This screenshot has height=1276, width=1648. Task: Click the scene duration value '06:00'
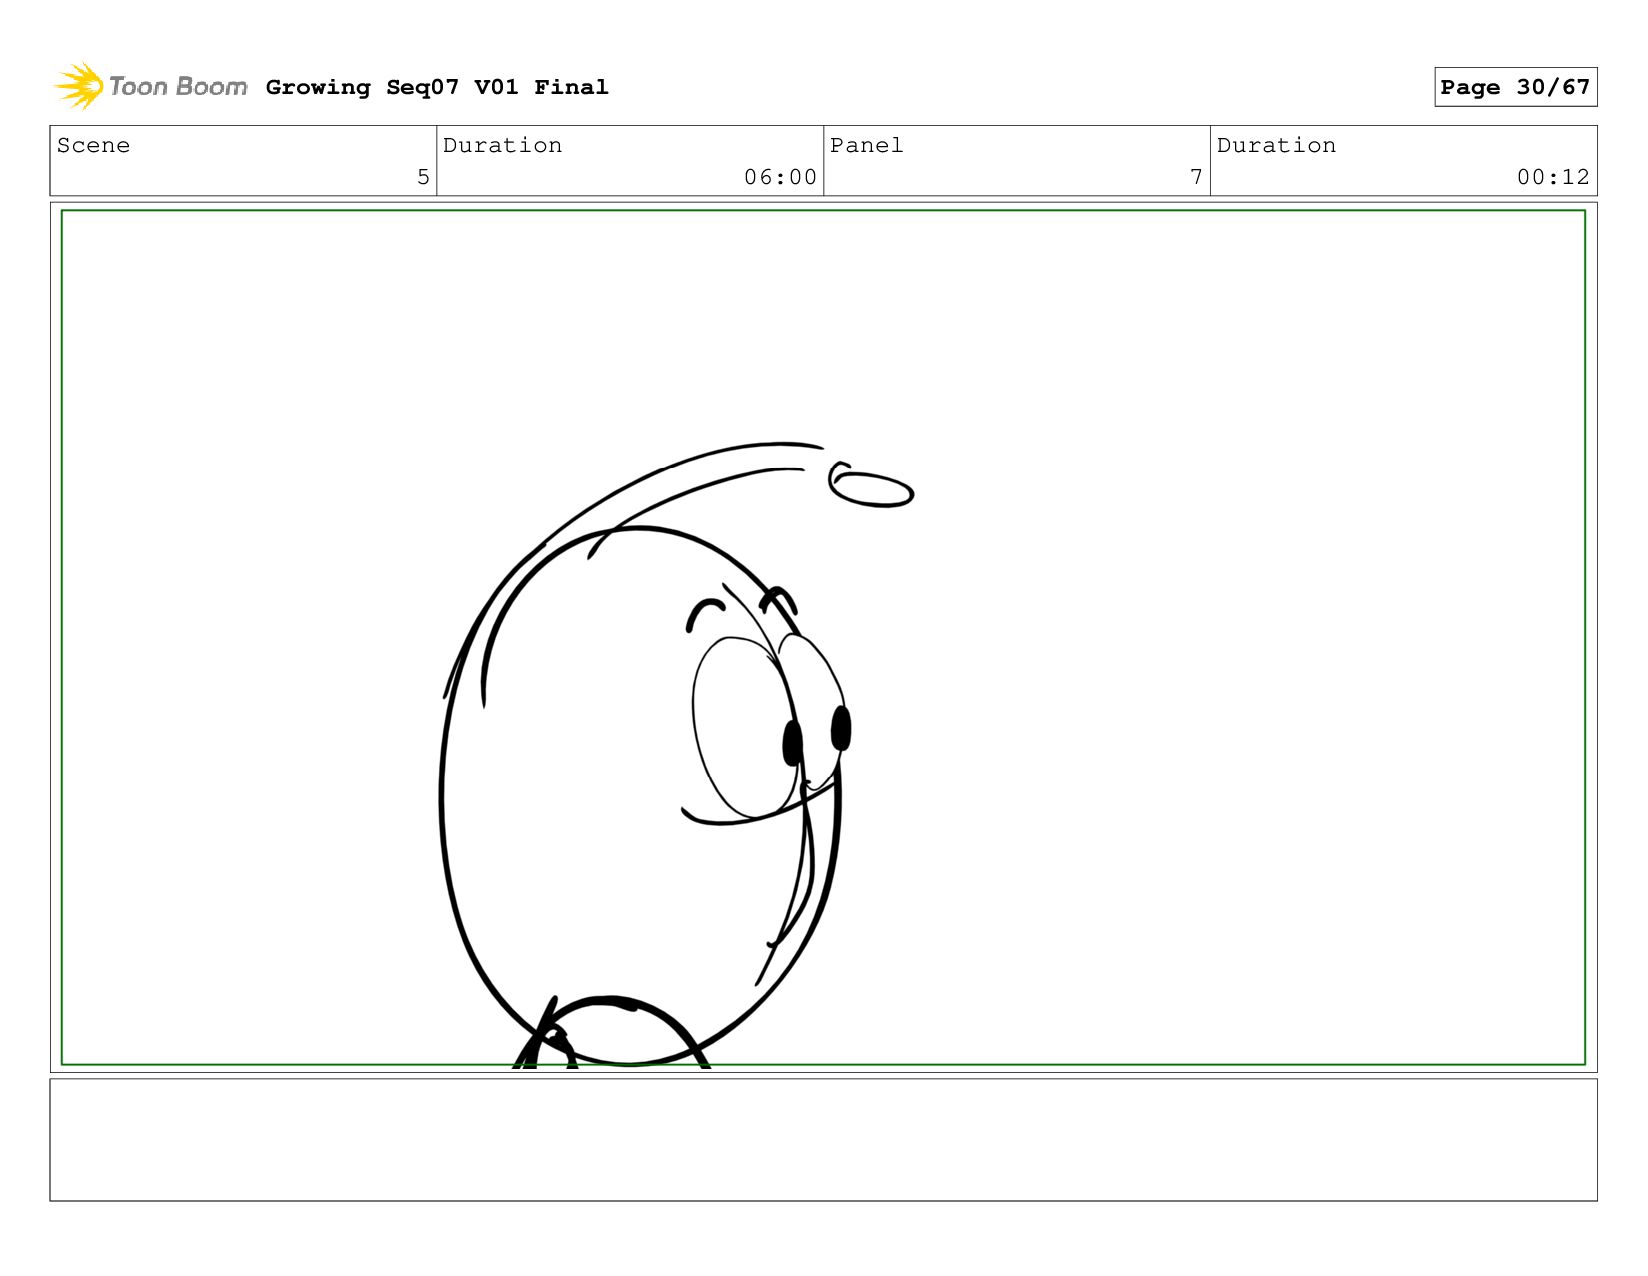(x=780, y=177)
